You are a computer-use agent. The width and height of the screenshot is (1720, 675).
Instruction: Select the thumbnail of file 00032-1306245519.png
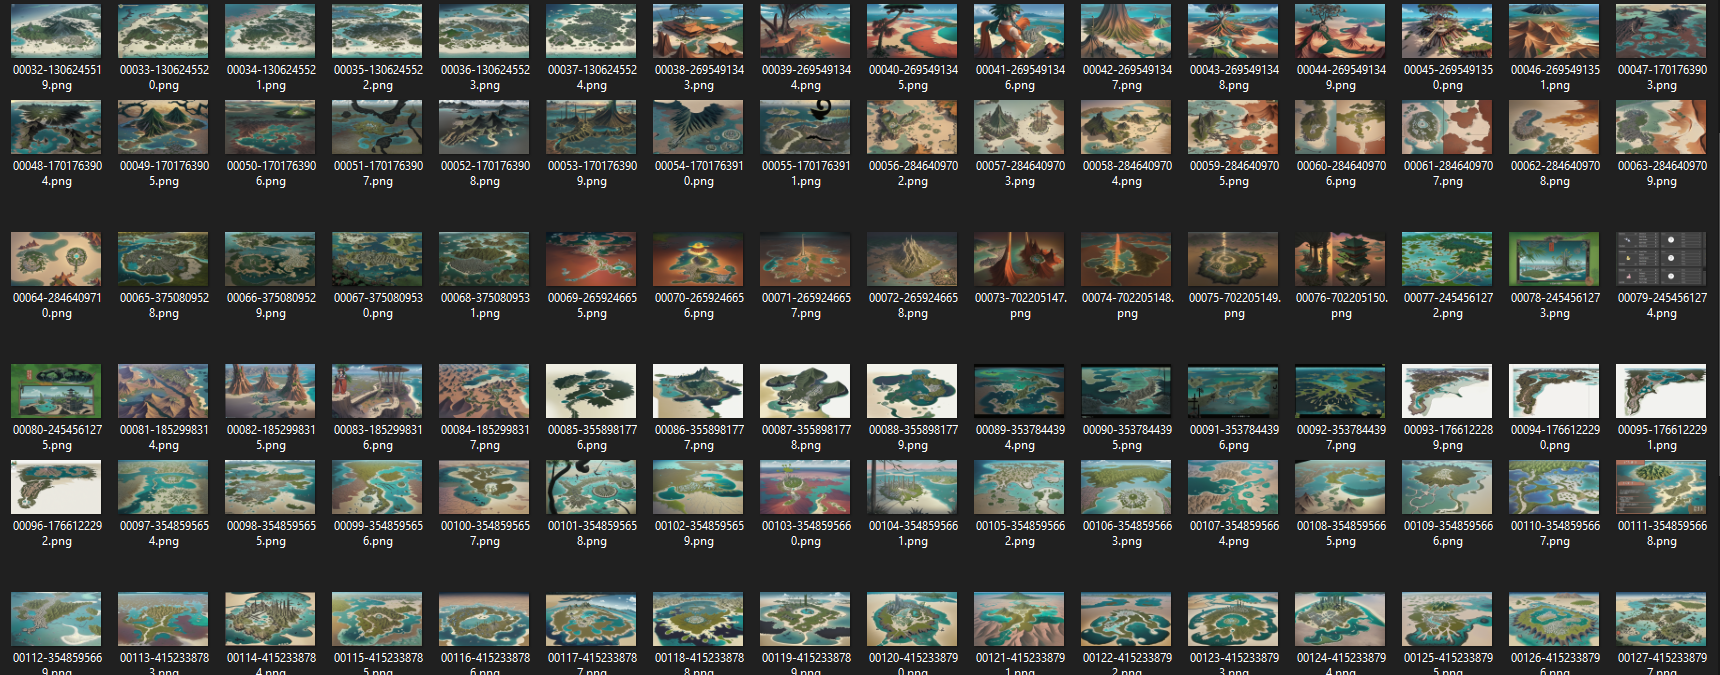56,30
